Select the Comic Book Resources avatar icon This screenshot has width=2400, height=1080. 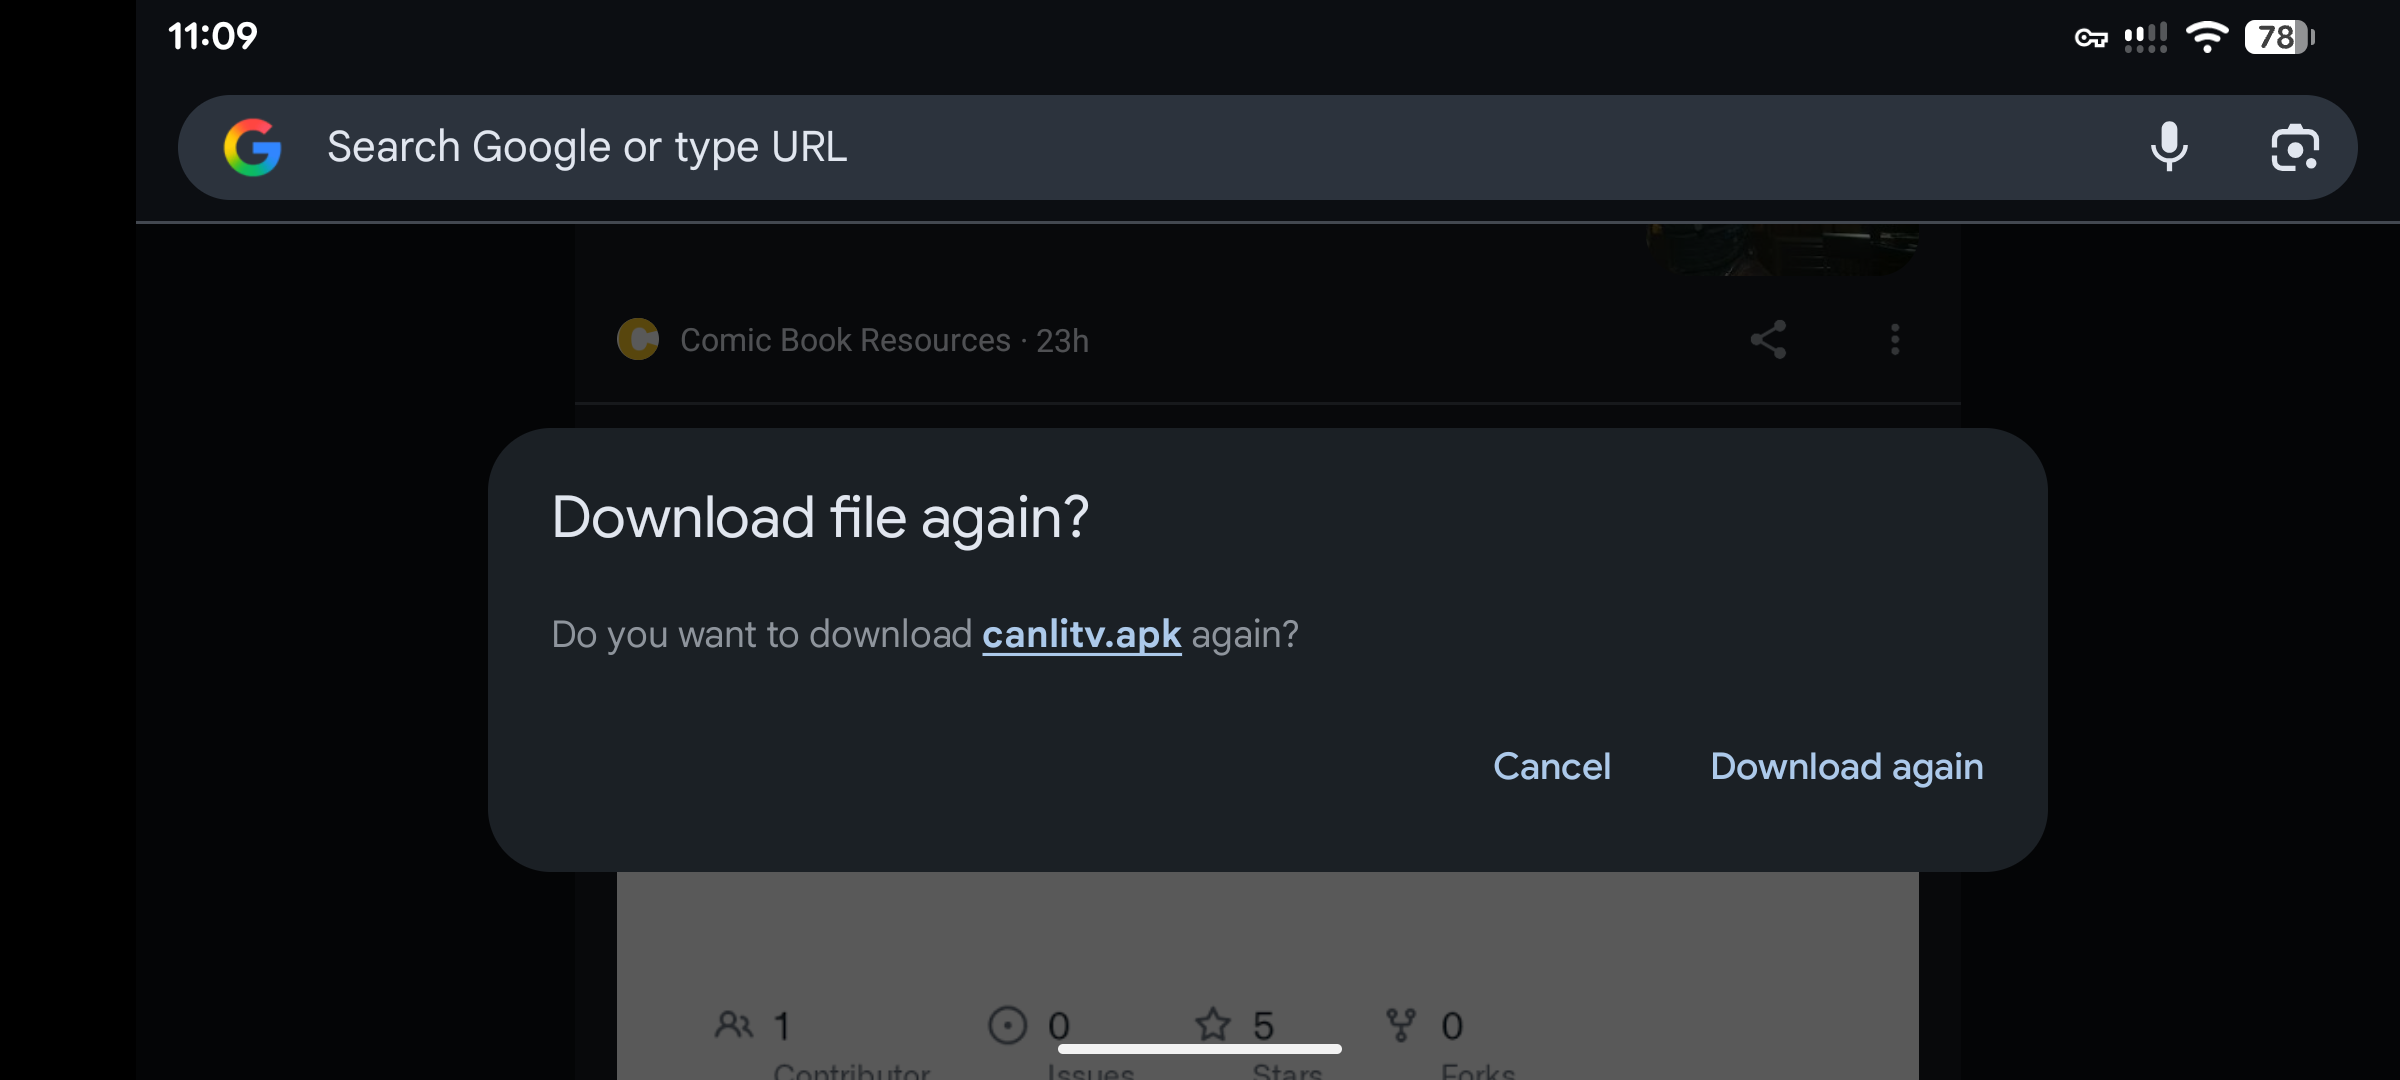(x=638, y=340)
